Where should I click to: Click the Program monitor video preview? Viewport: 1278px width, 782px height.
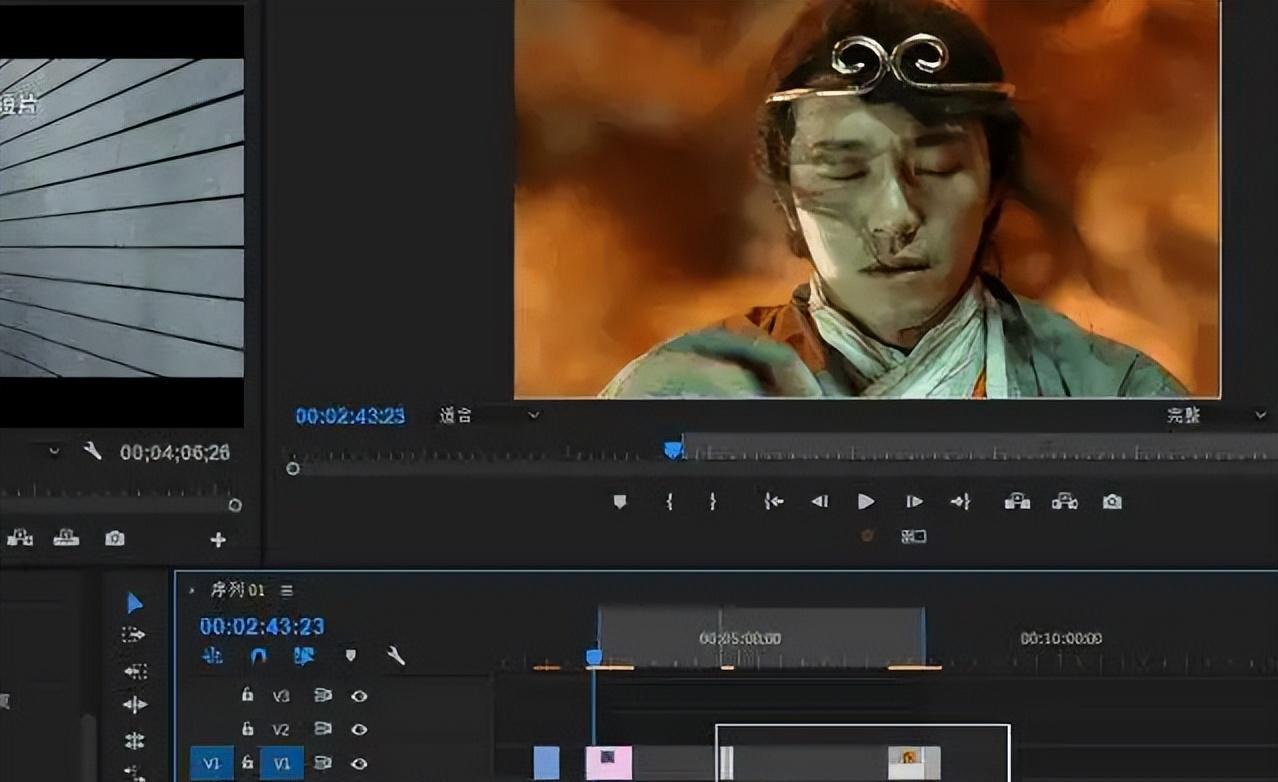point(867,199)
